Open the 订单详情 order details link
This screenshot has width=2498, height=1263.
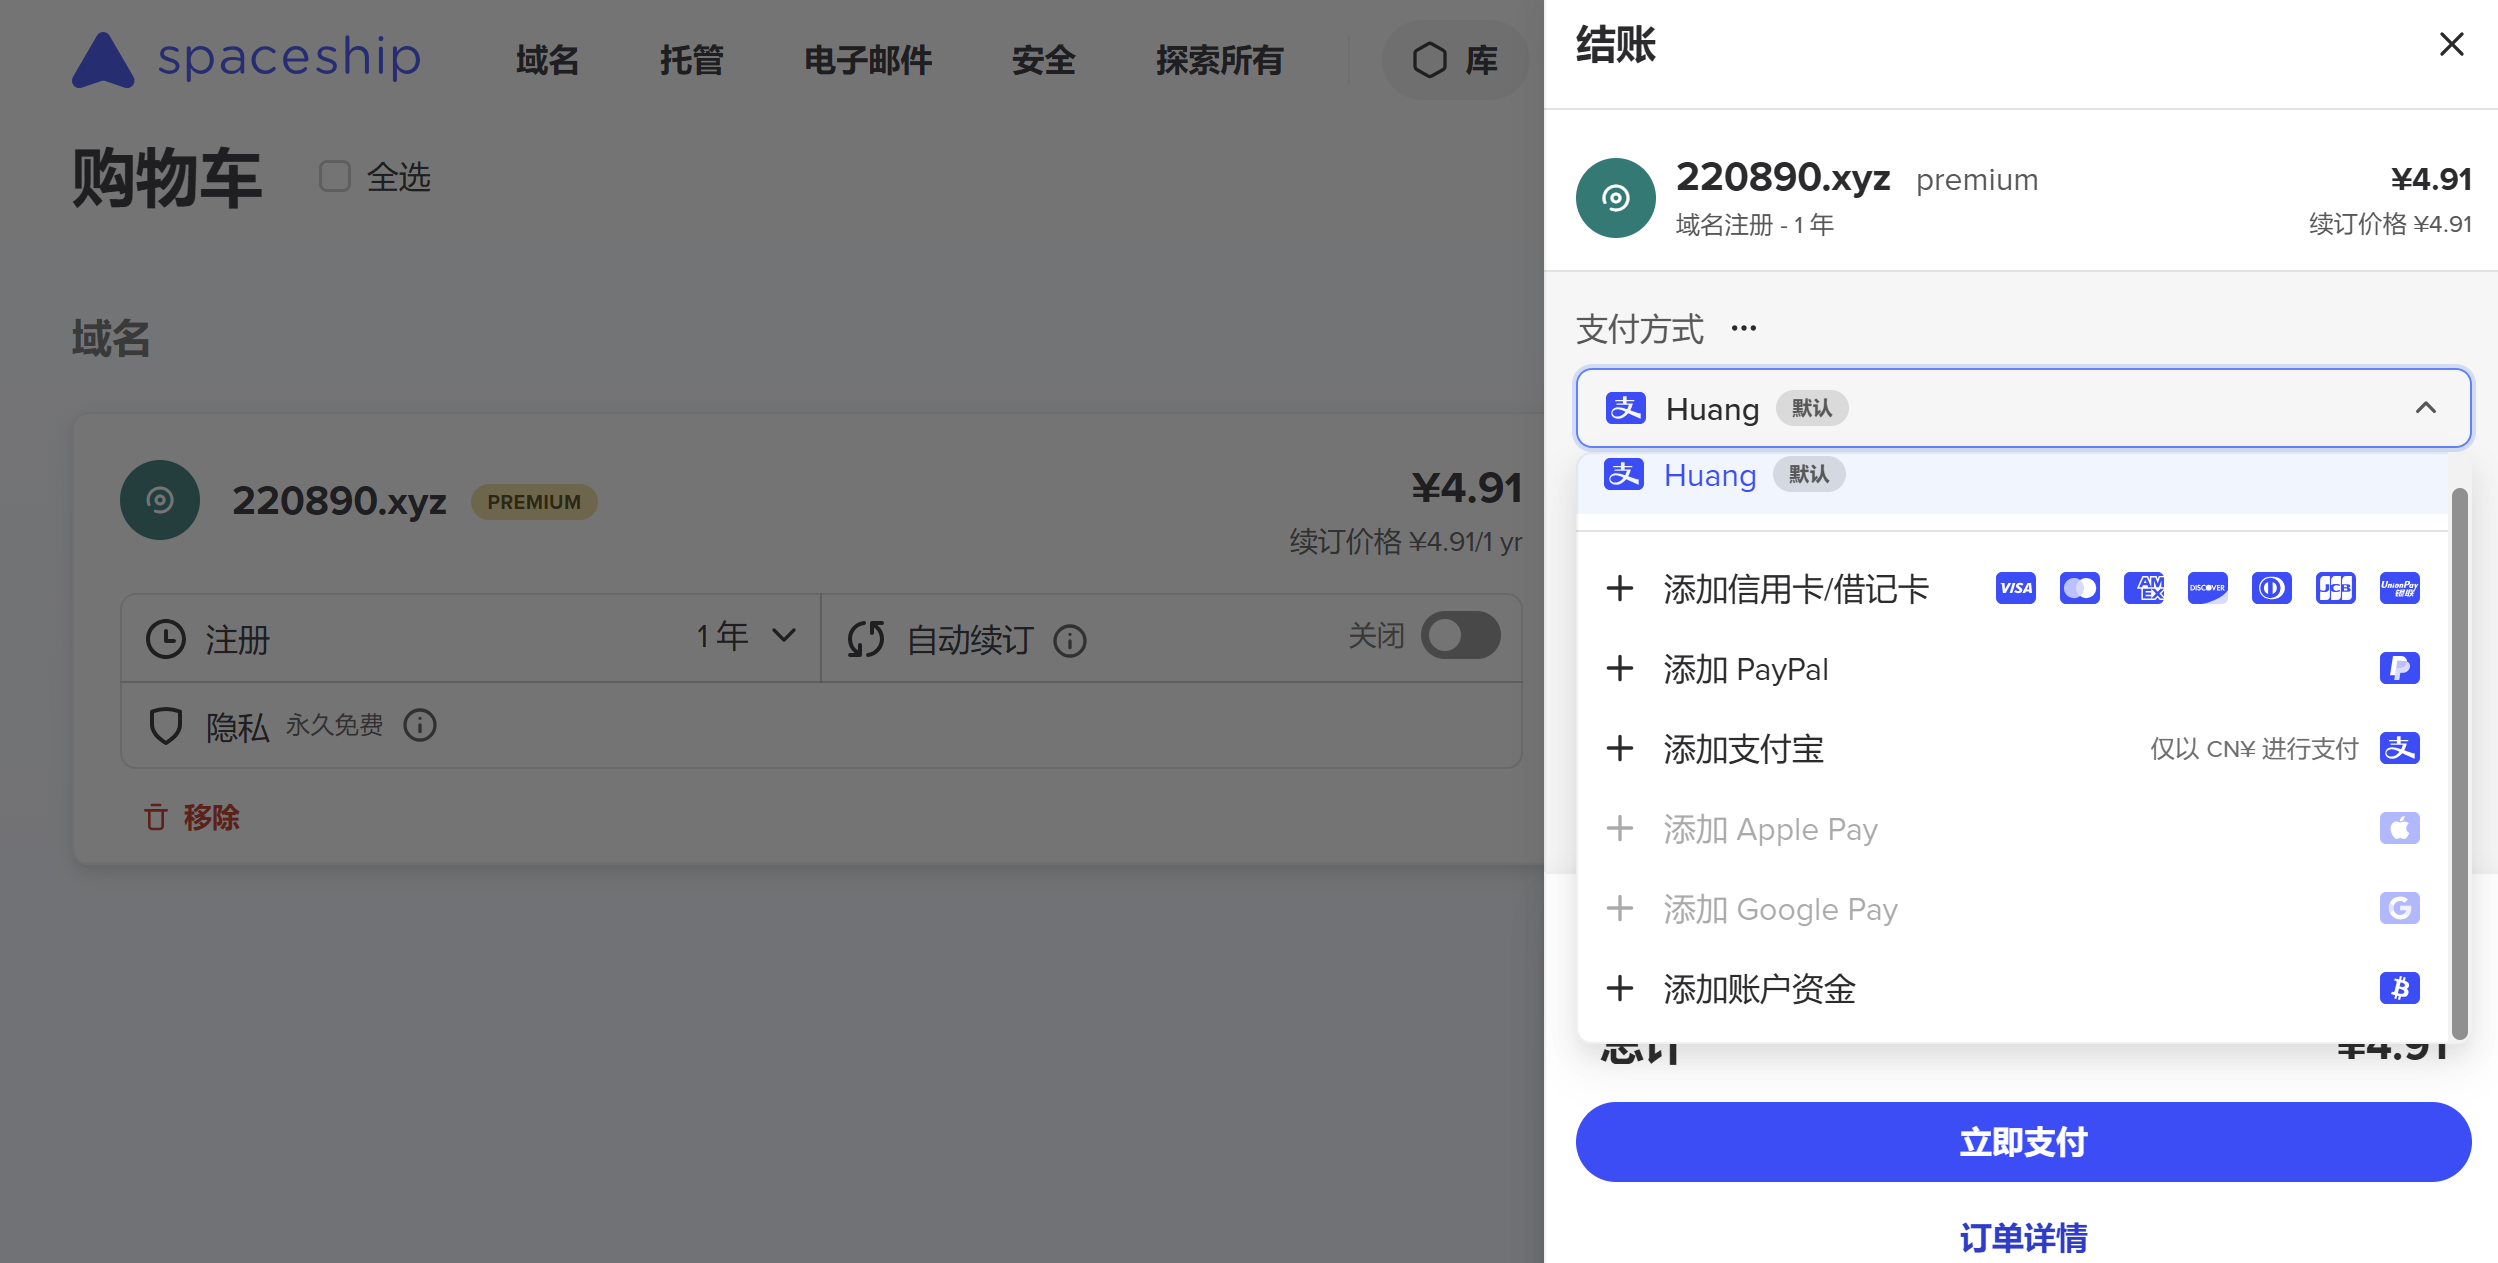2024,1238
